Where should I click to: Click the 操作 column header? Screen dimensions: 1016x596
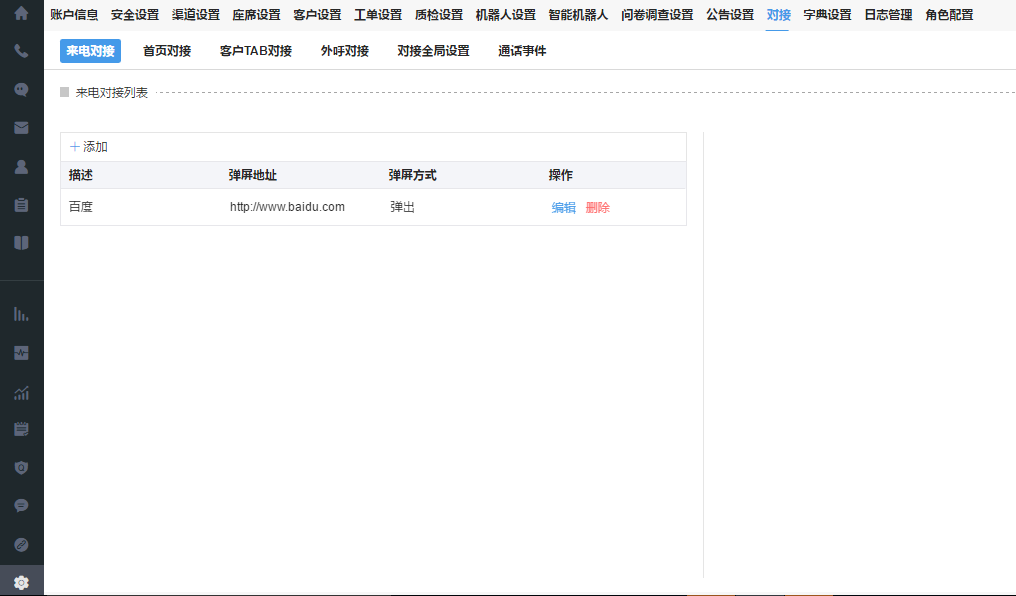tap(560, 175)
